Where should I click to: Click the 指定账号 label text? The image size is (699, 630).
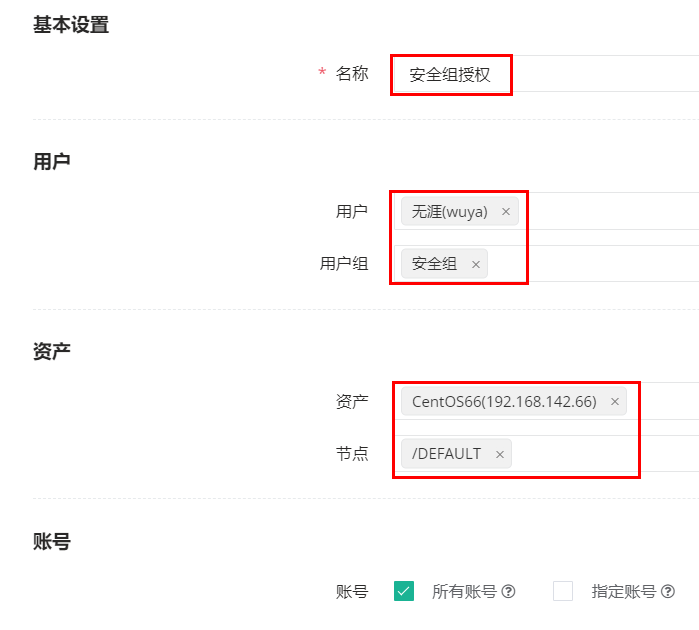pyautogui.click(x=624, y=592)
